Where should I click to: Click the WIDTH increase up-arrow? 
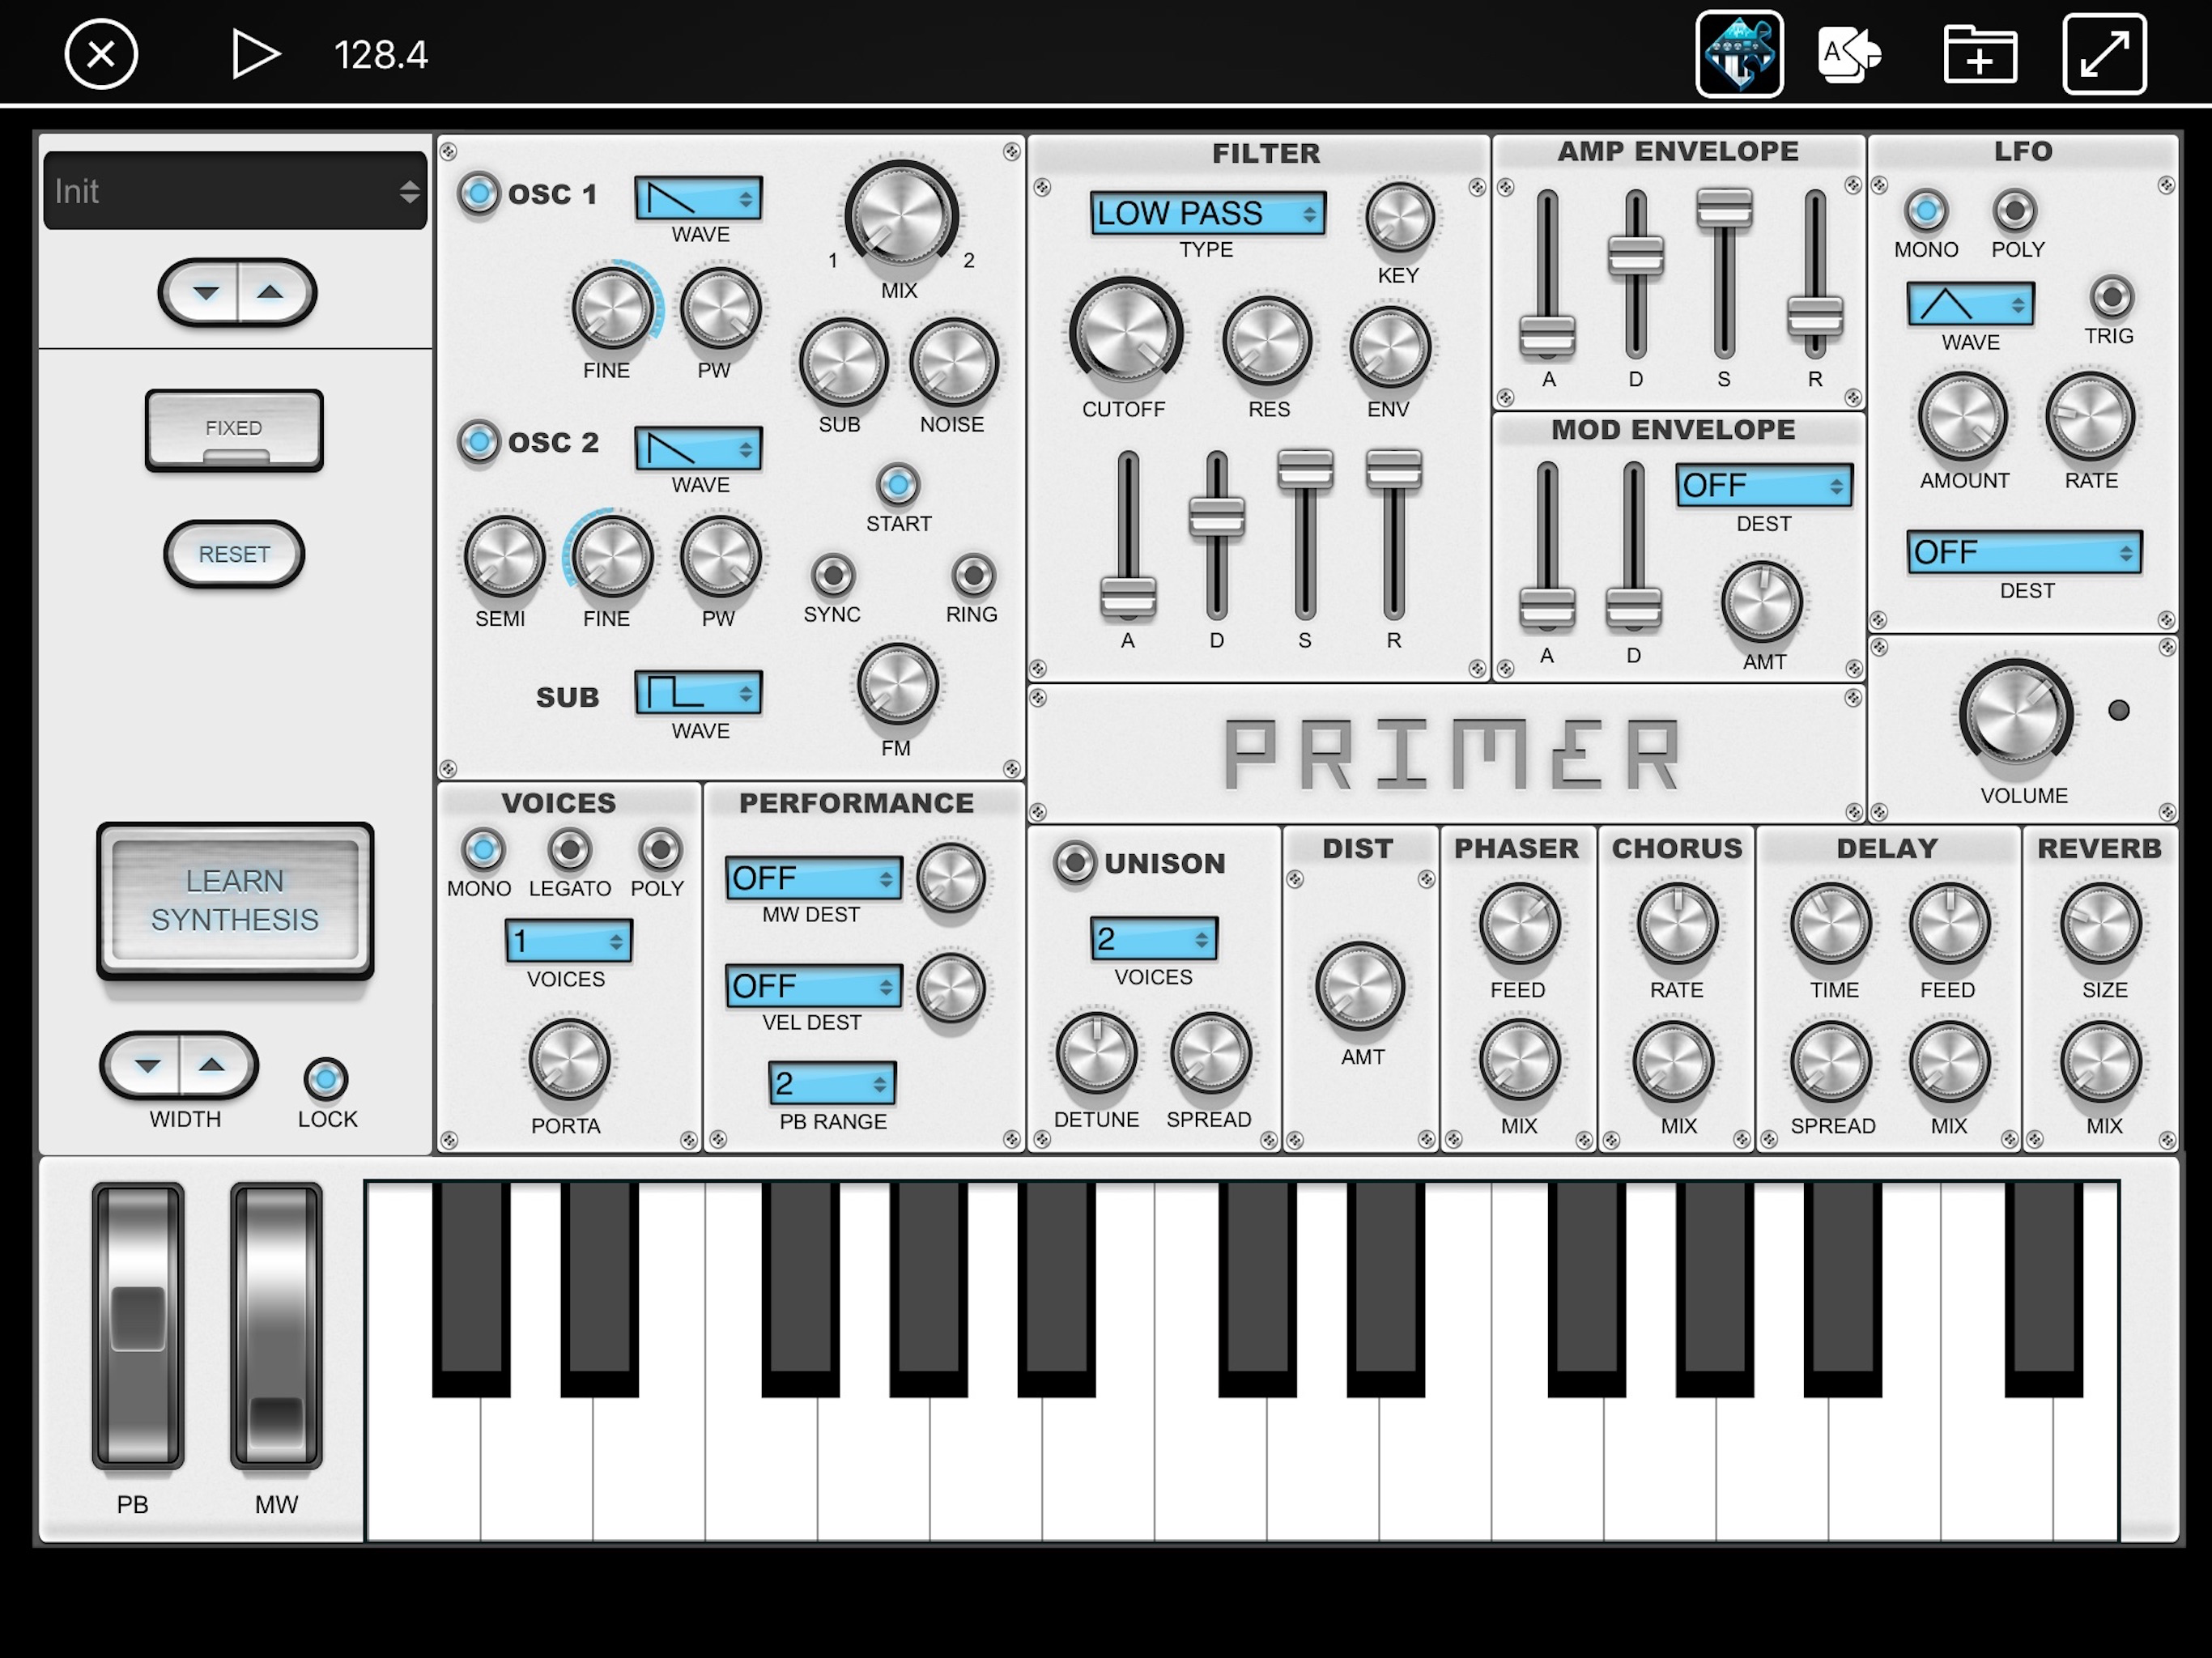coord(212,1065)
